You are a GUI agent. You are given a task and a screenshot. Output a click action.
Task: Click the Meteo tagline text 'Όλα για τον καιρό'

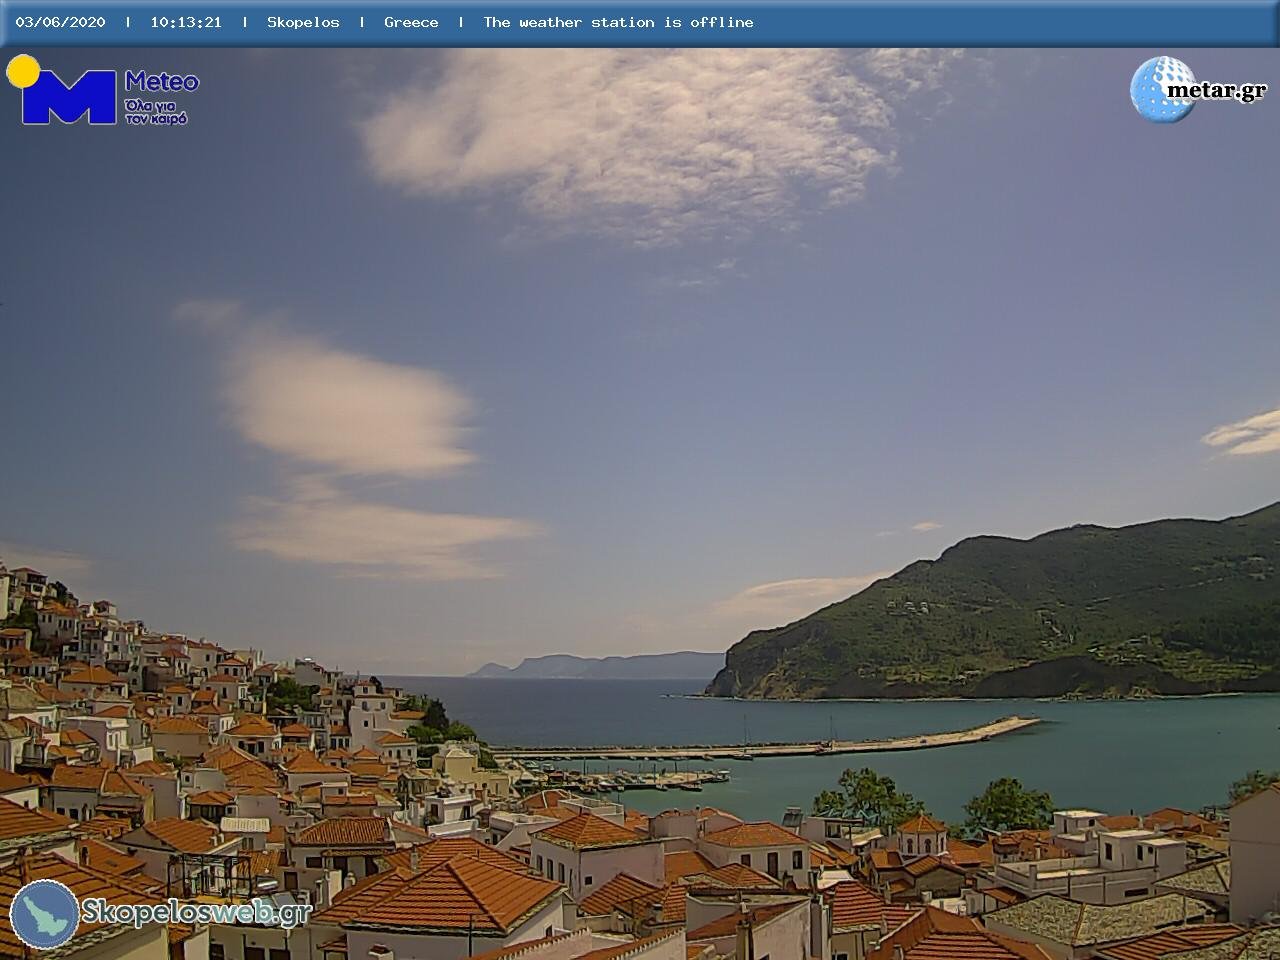click(156, 112)
